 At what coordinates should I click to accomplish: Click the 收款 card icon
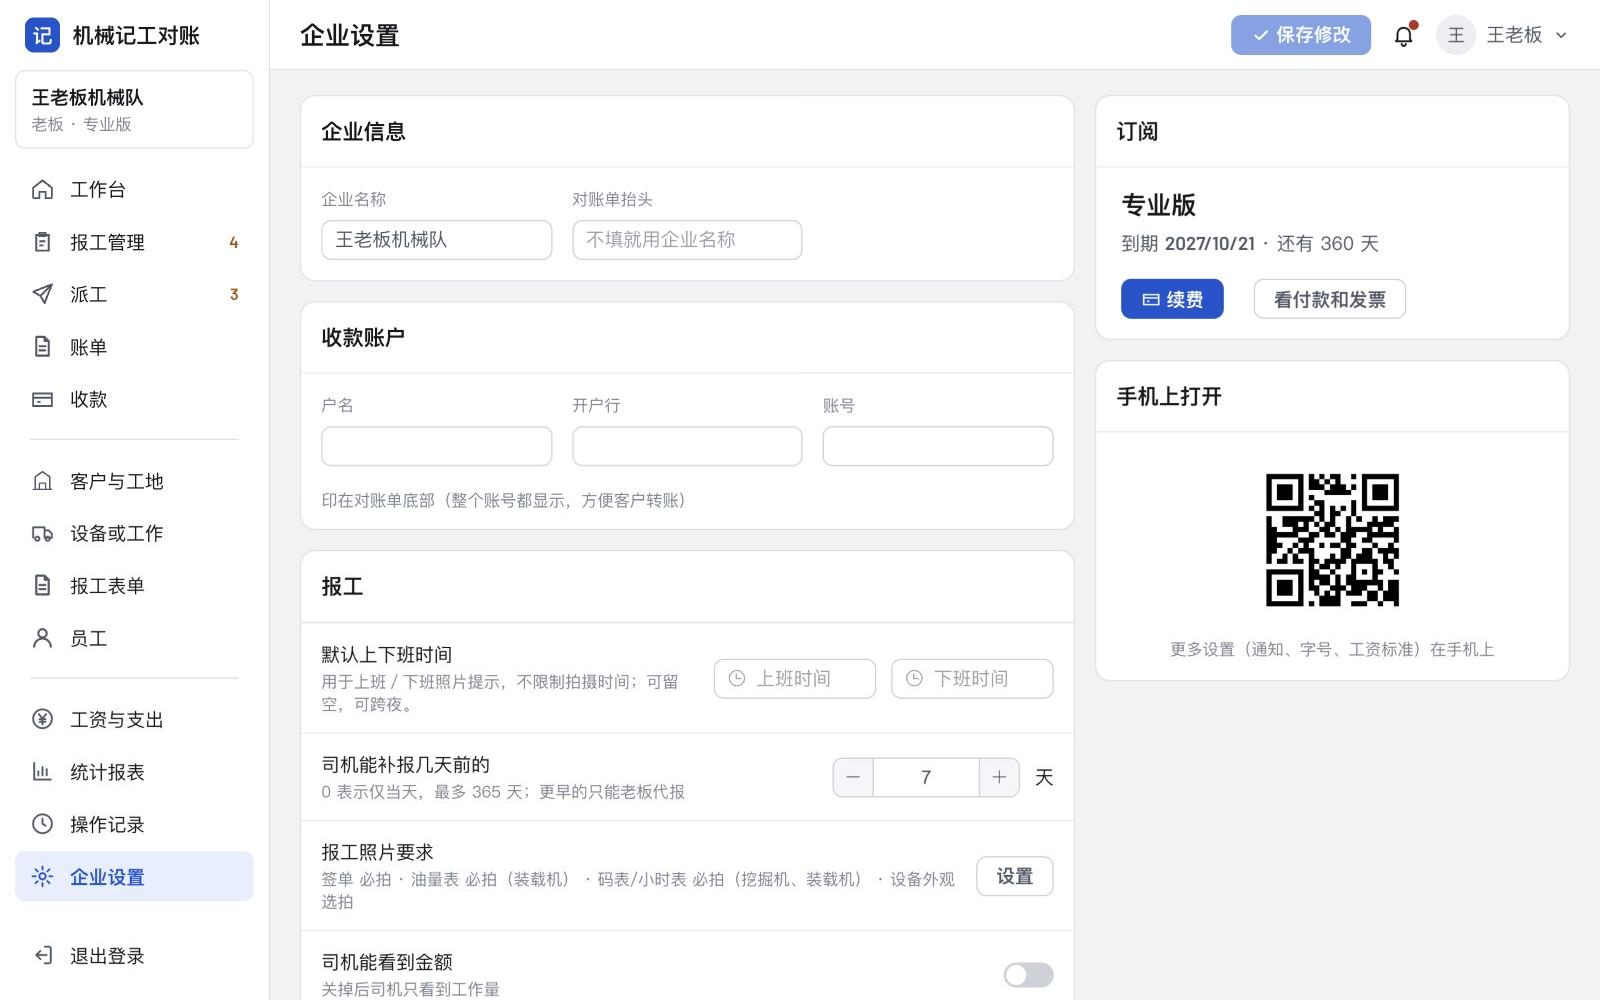coord(42,399)
